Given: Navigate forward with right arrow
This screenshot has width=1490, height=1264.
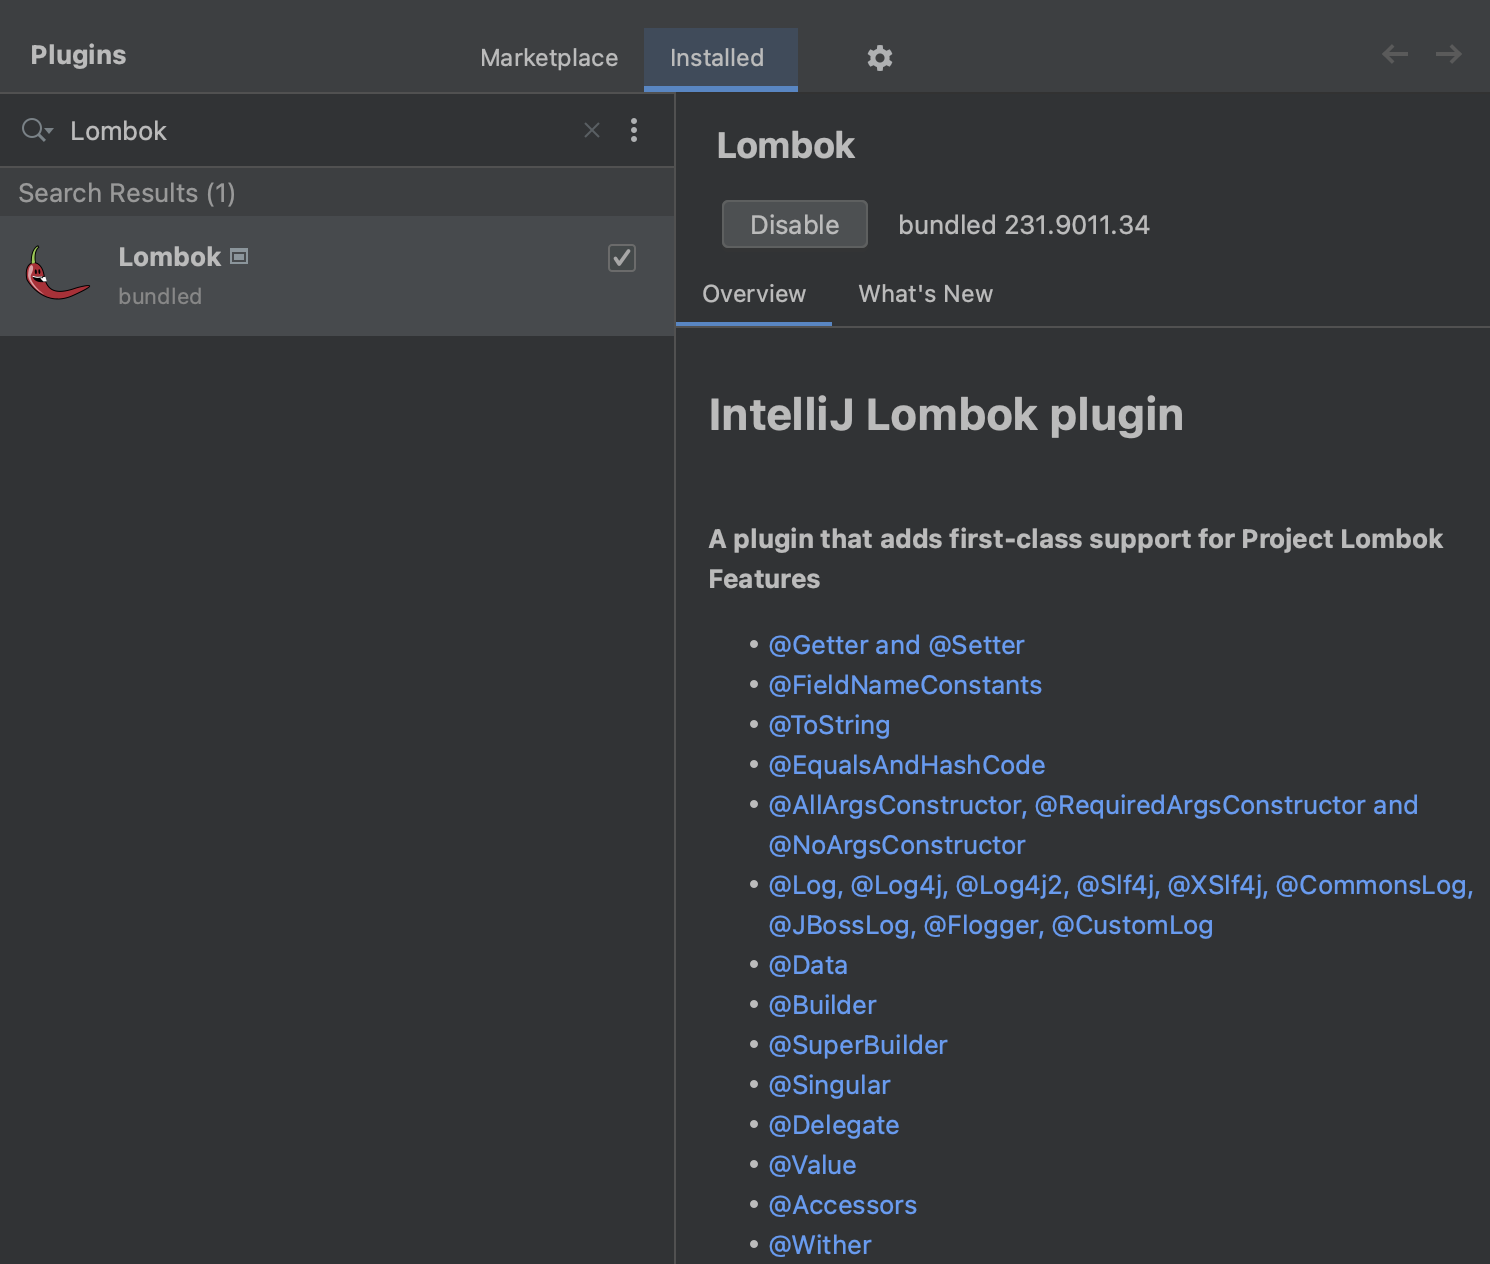Looking at the screenshot, I should [1449, 54].
